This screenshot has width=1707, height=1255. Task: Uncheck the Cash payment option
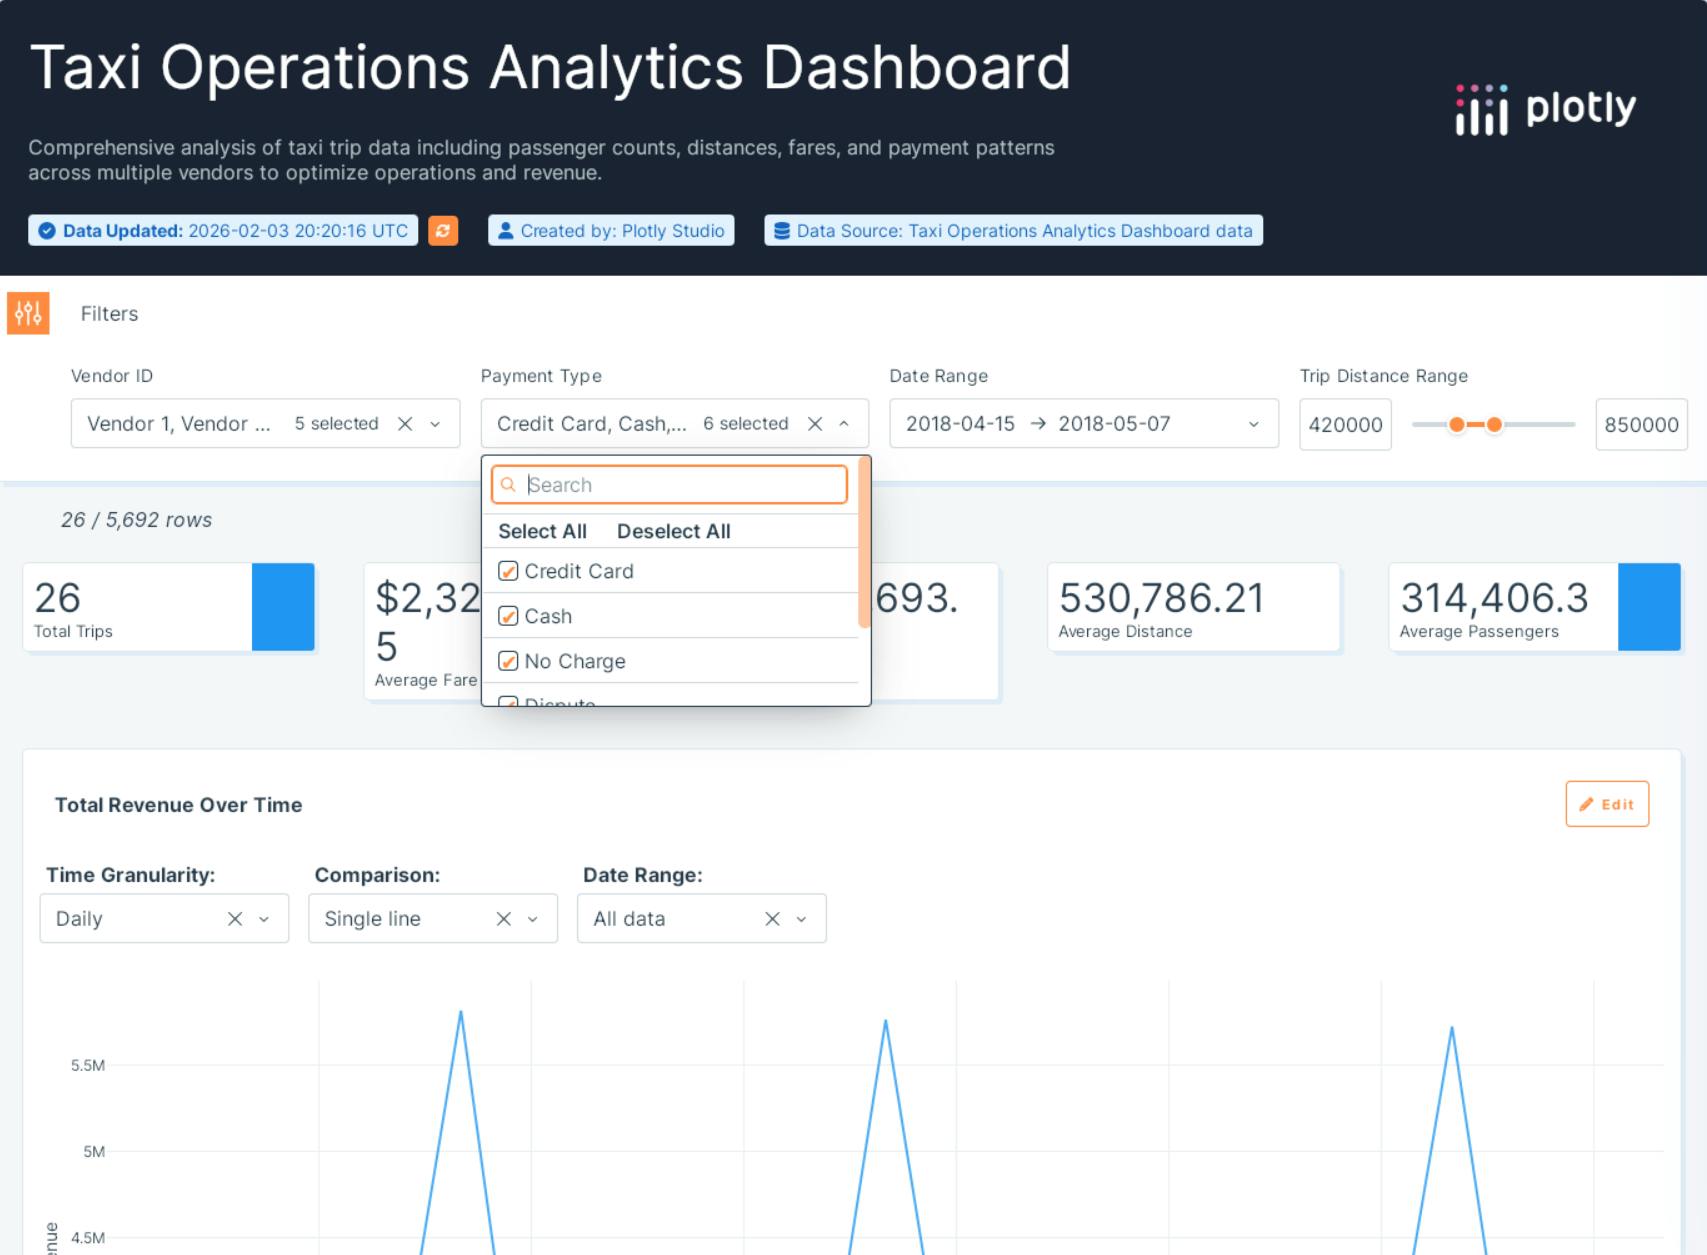(508, 616)
